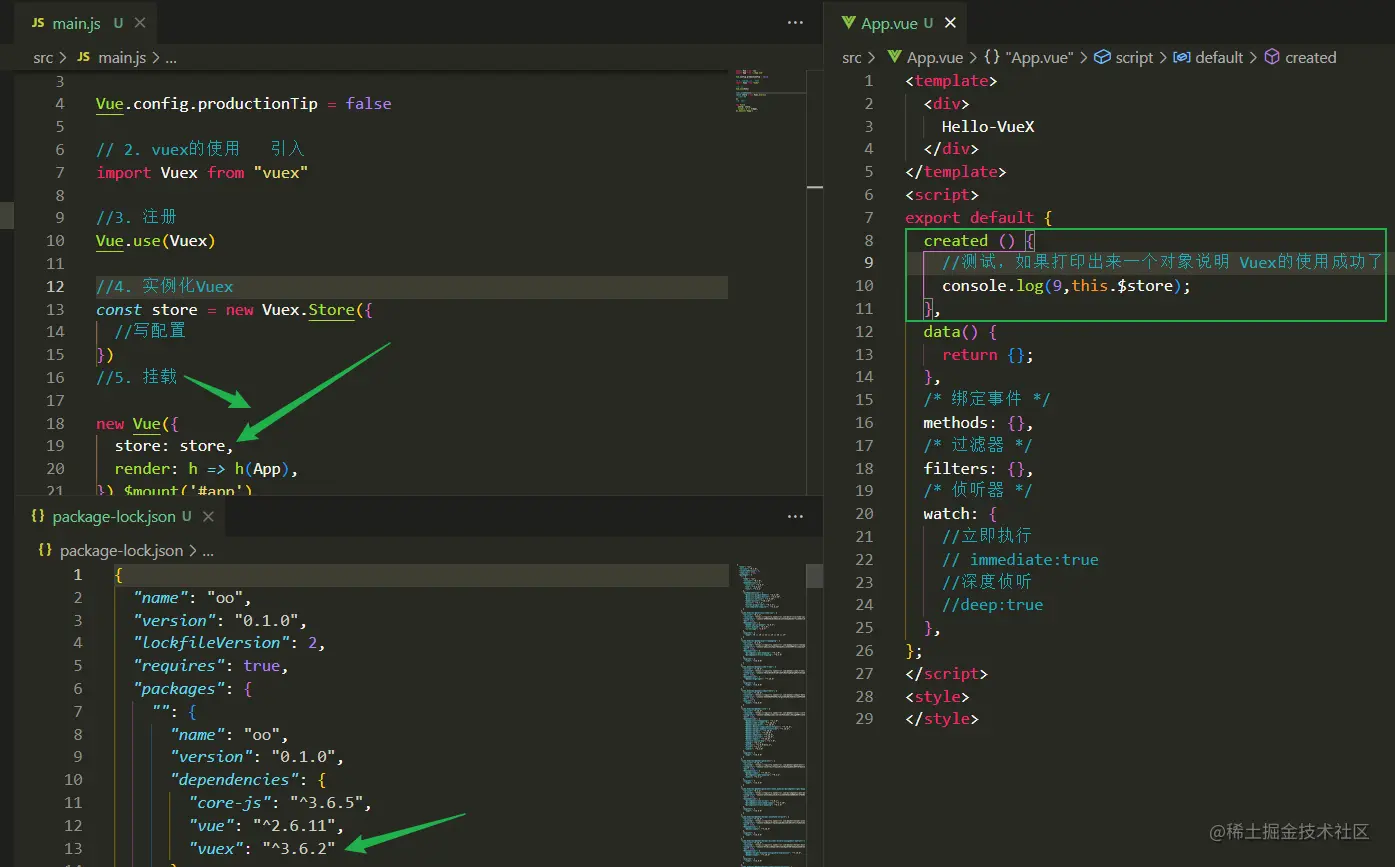This screenshot has height=867, width=1395.
Task: Click line number 12 in main.js gutter
Action: click(55, 287)
